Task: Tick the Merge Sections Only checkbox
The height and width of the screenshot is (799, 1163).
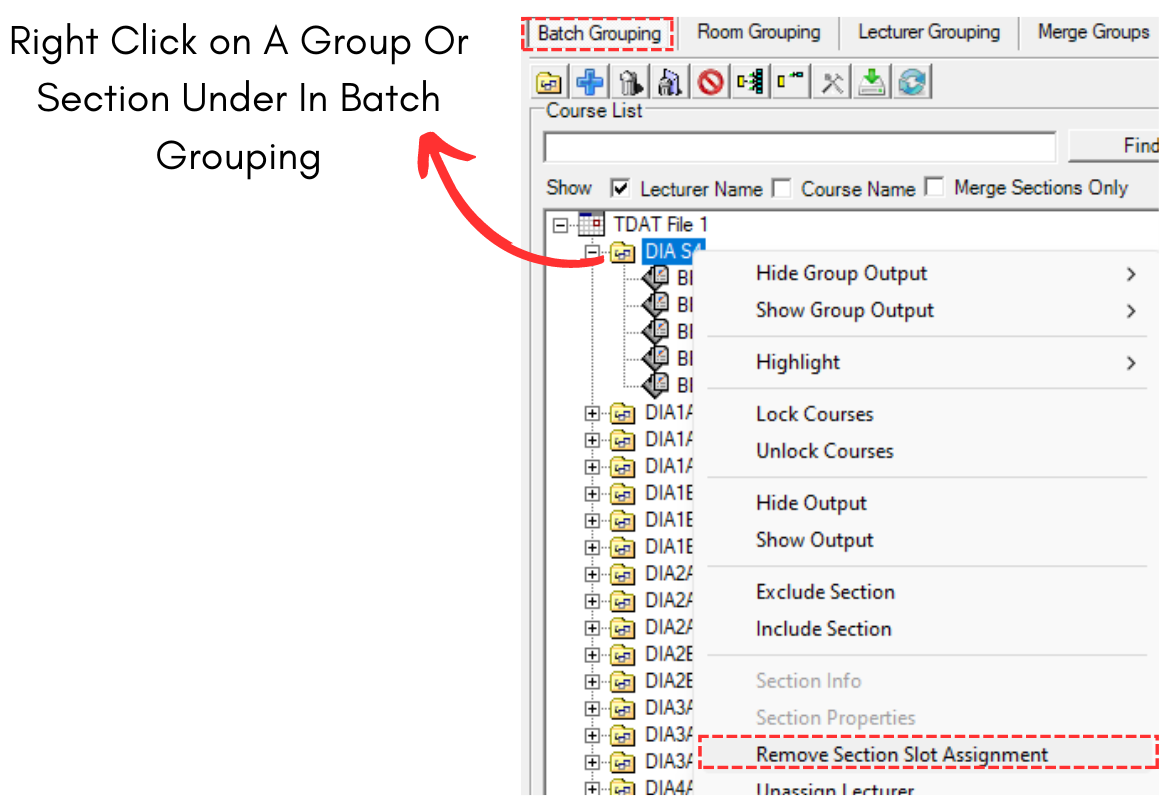Action: point(935,188)
